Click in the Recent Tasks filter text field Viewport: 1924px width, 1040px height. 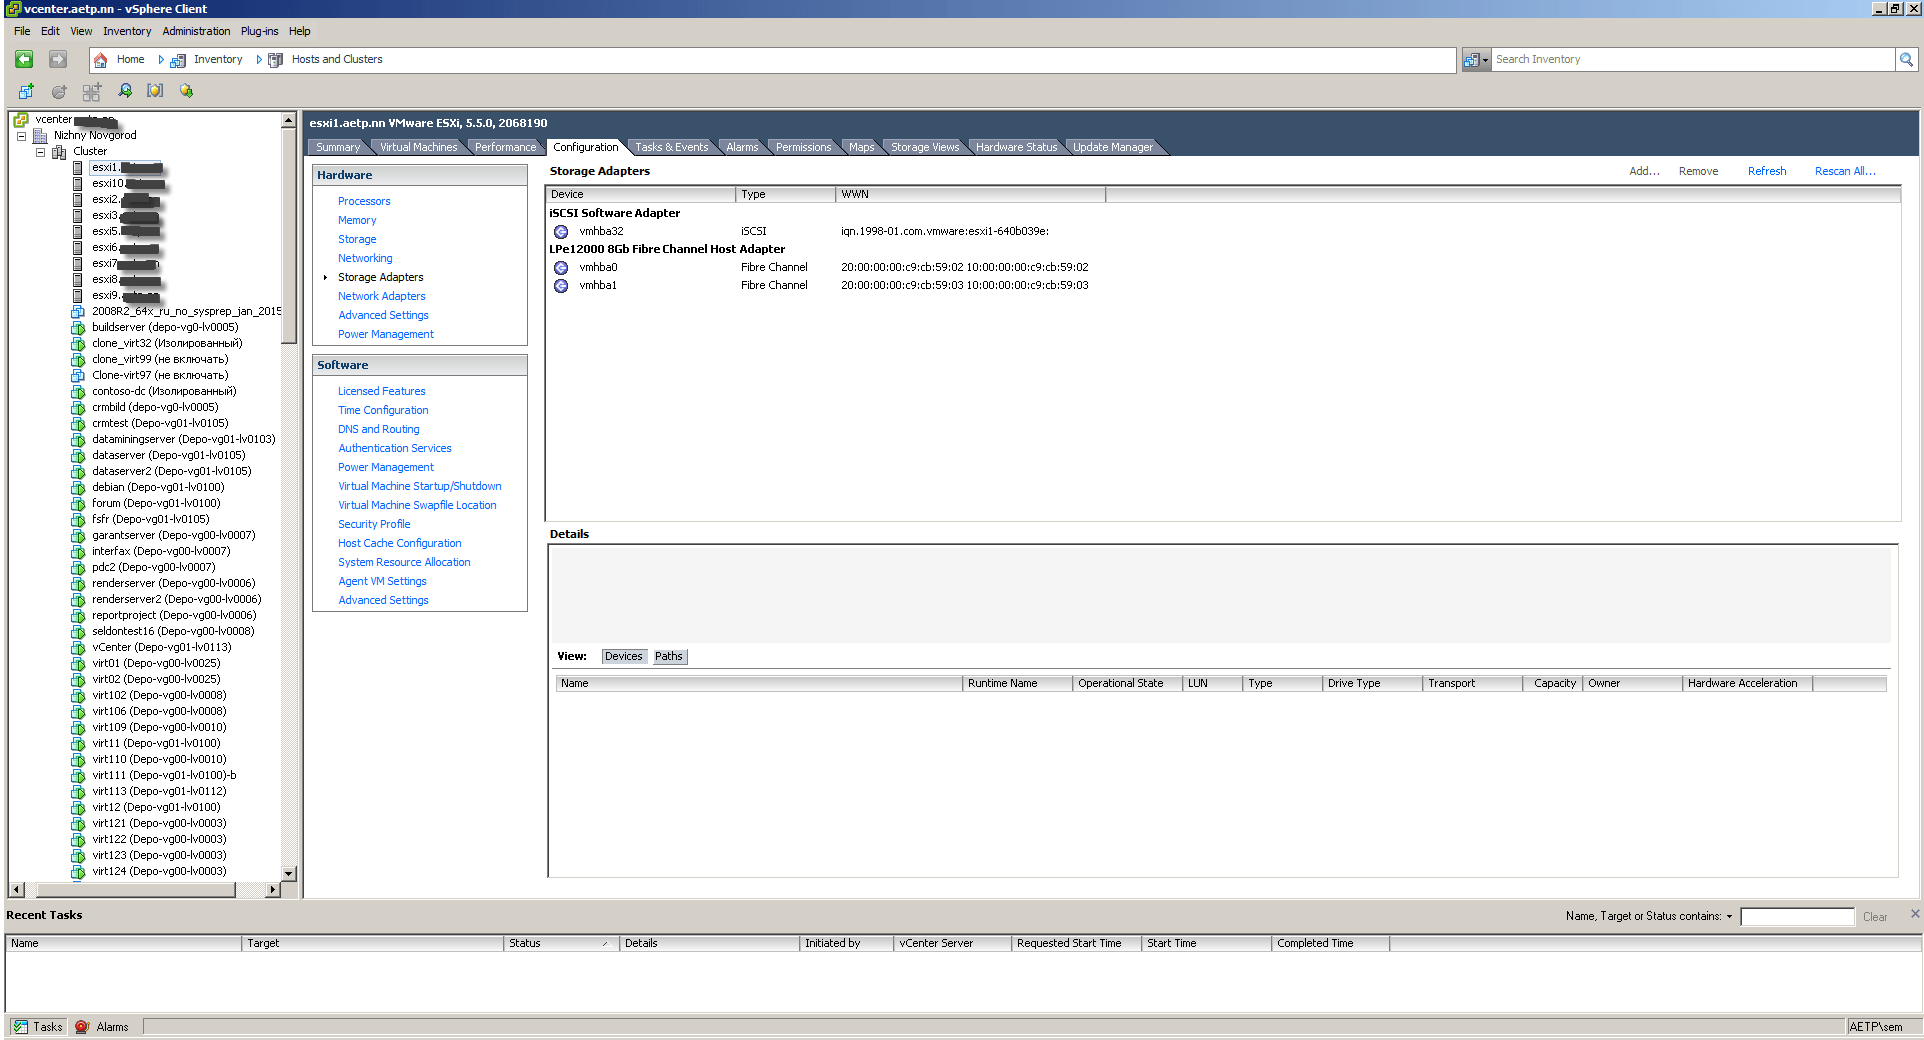pyautogui.click(x=1797, y=917)
